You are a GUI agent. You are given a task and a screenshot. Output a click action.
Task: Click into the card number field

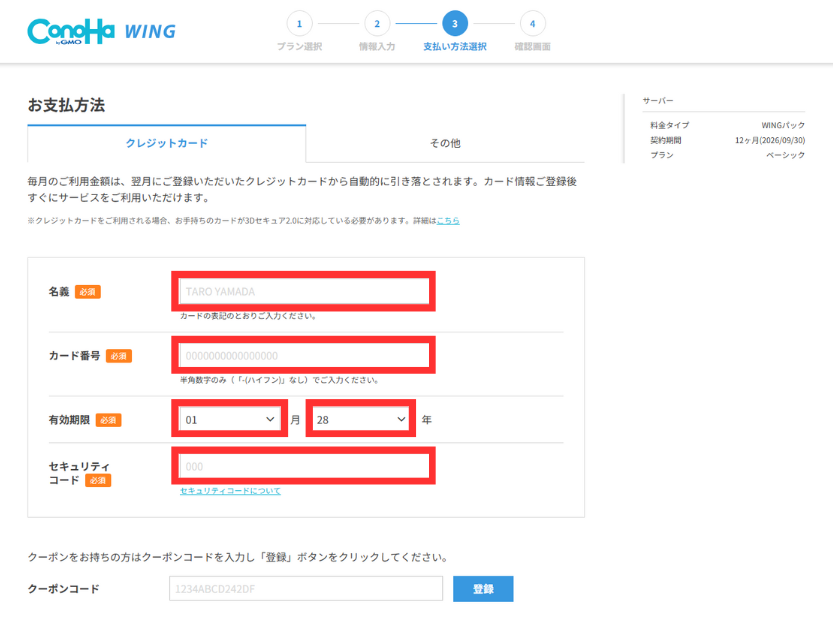coord(303,356)
